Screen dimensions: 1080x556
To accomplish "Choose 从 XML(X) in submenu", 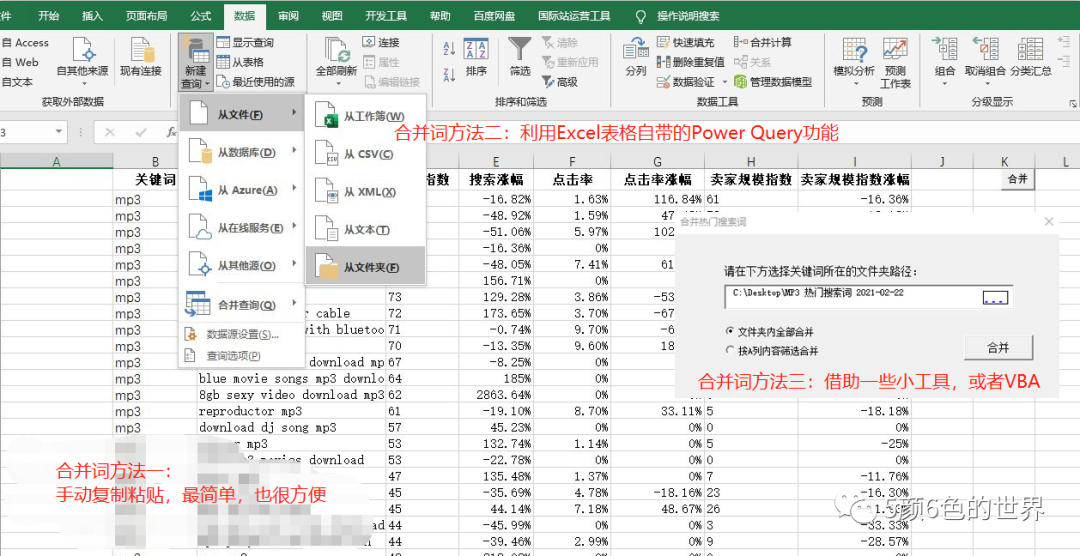I will coord(365,192).
